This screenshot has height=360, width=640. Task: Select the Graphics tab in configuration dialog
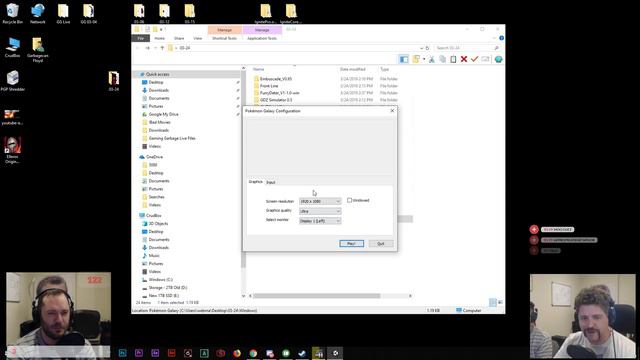point(256,182)
